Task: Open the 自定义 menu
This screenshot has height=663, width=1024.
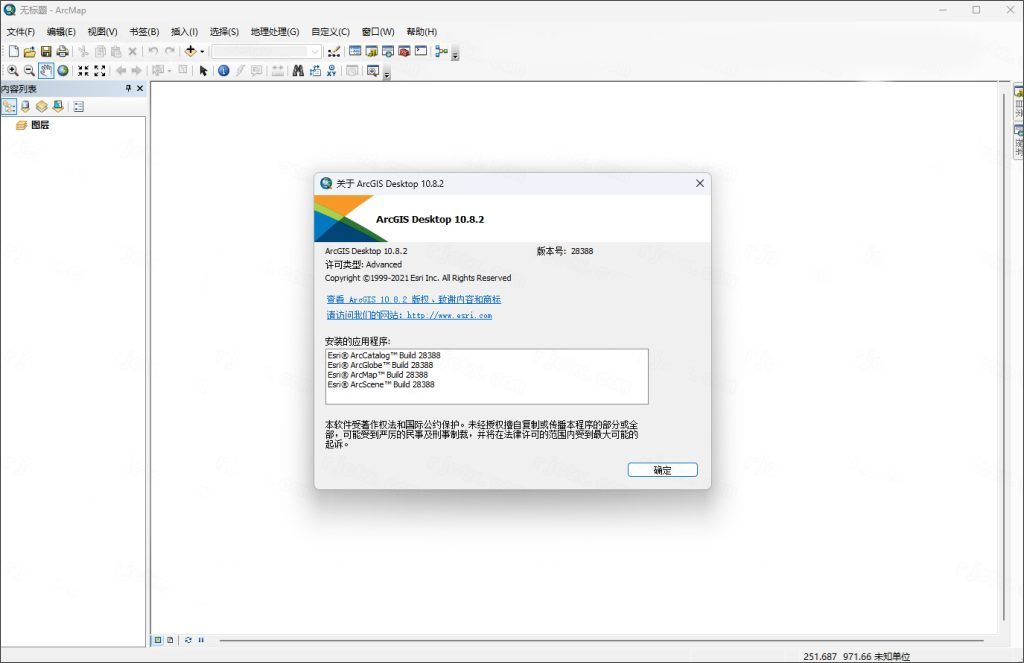Action: coord(330,31)
